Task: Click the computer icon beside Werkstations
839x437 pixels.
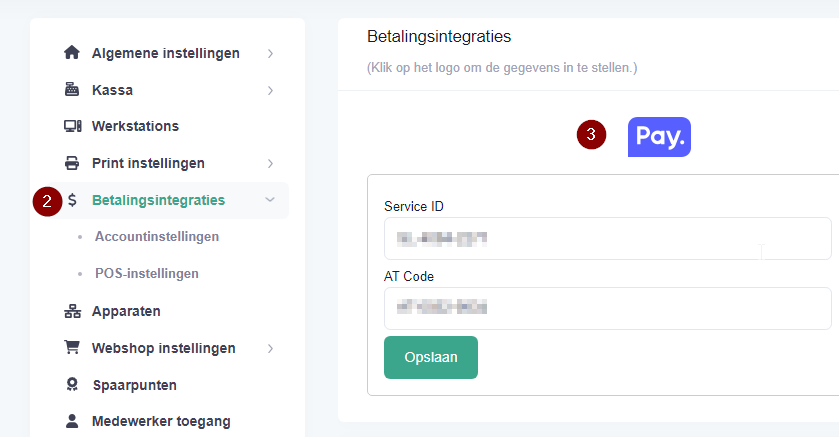Action: pos(72,126)
